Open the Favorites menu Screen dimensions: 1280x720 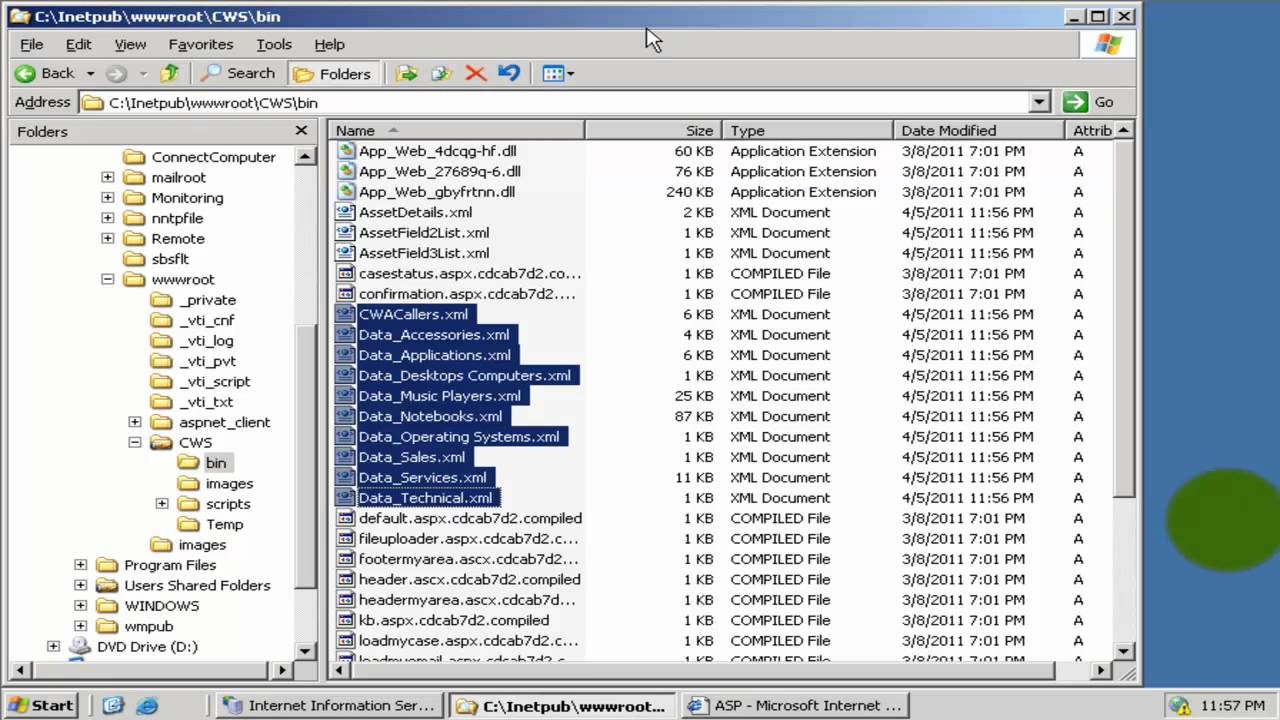pos(201,44)
